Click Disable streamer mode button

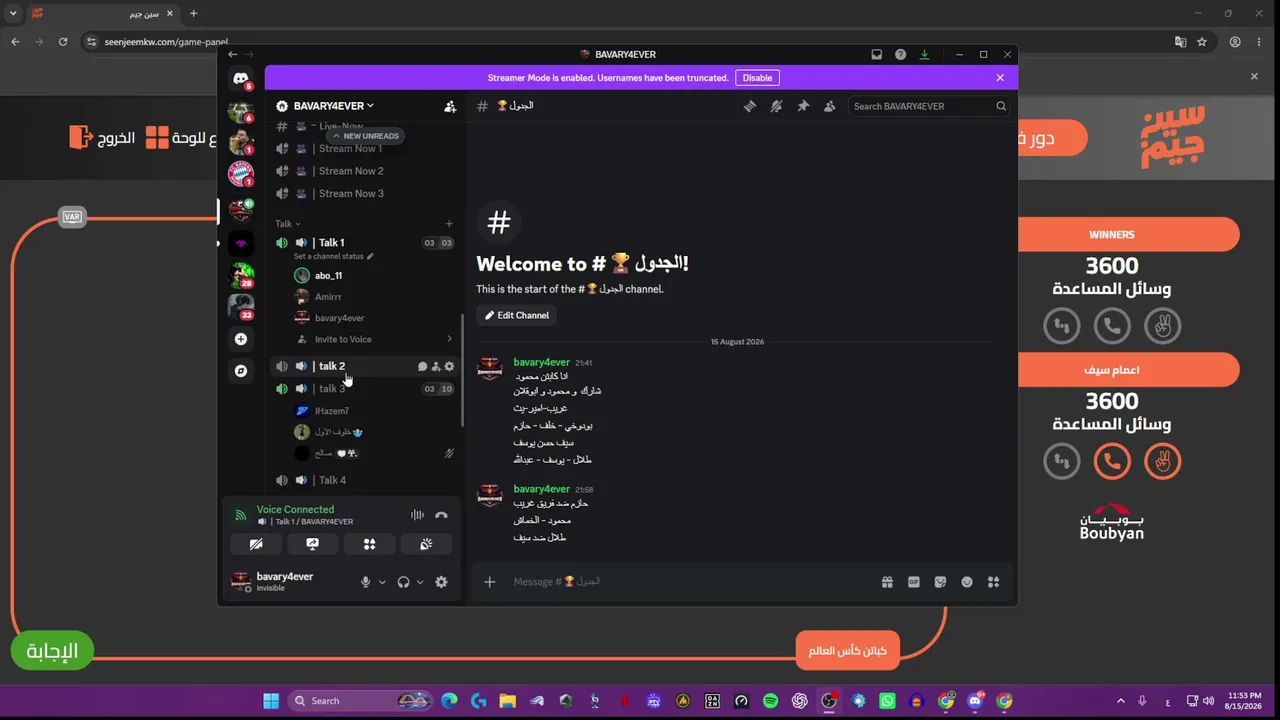point(758,78)
